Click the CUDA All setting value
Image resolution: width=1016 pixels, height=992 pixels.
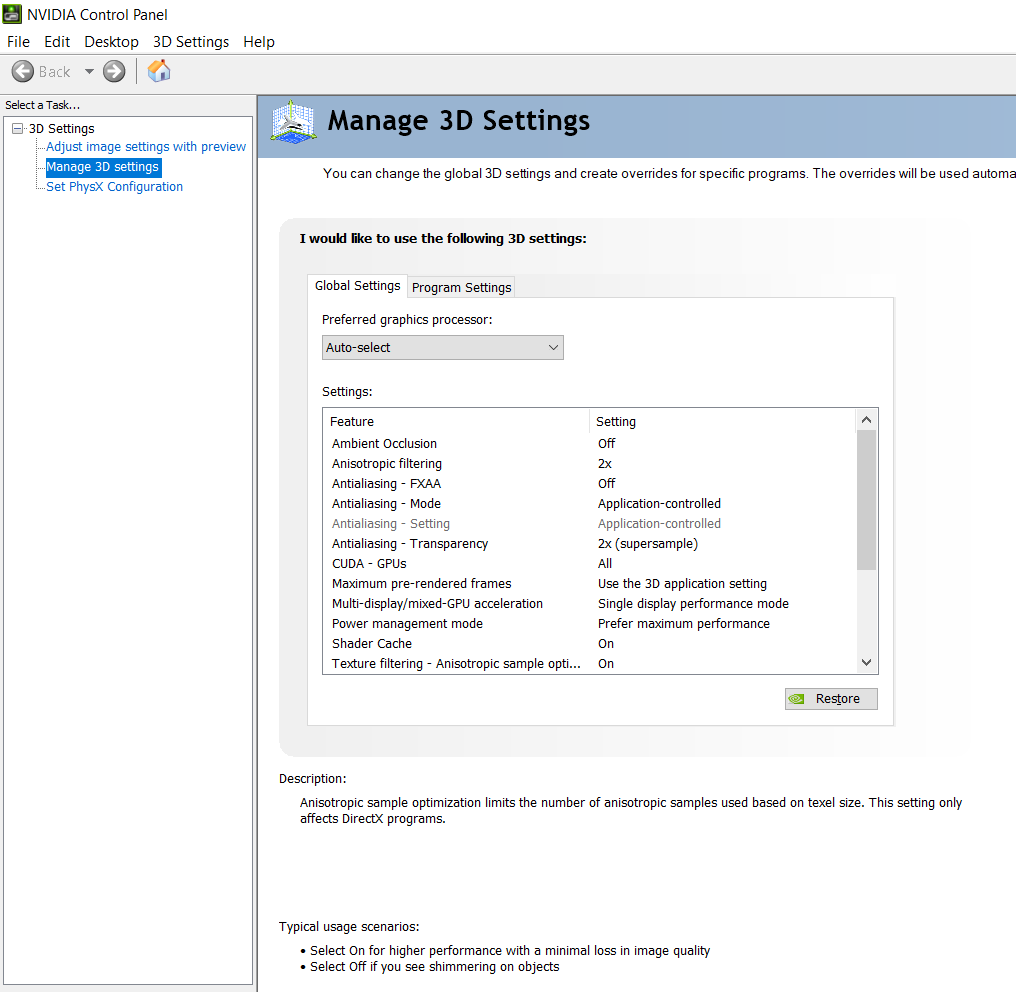(605, 564)
